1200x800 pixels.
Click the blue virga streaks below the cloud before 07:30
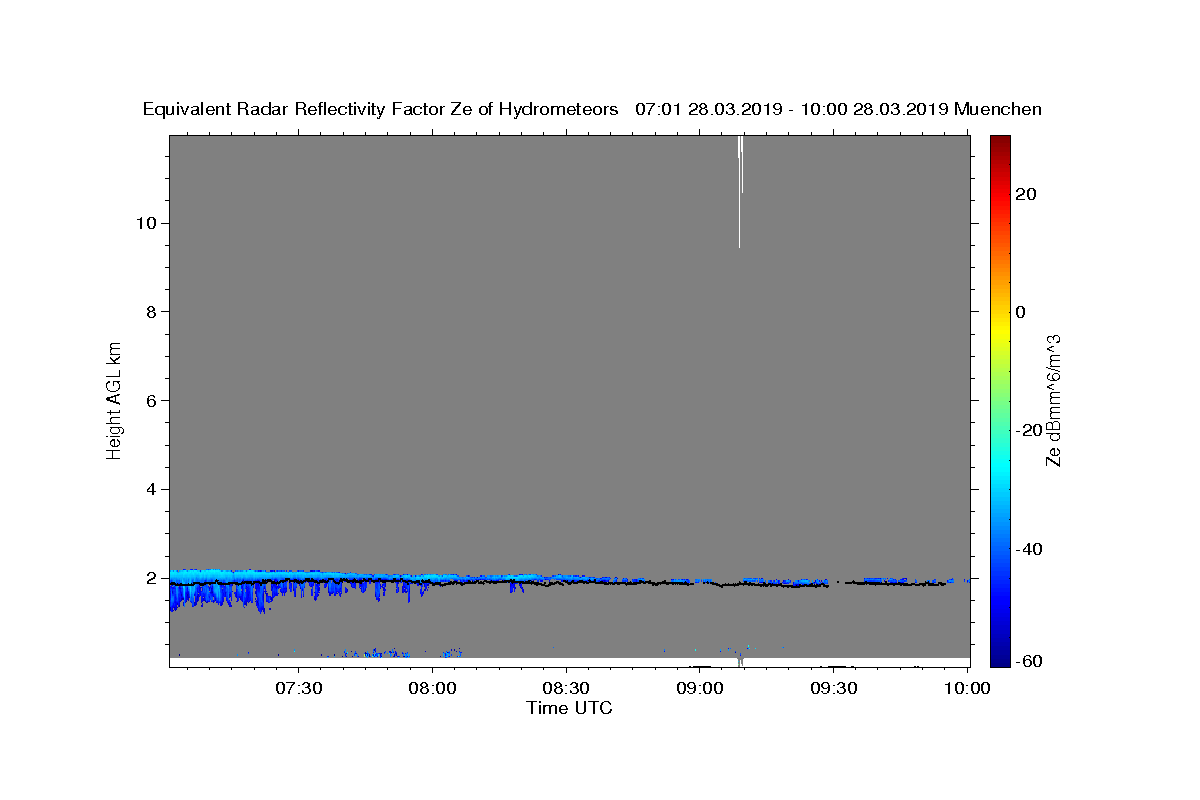point(220,595)
